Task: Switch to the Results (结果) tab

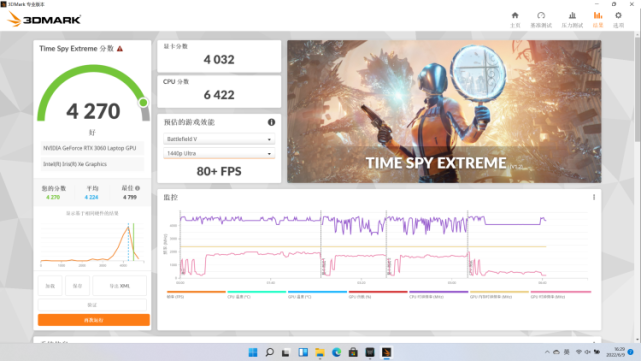Action: pyautogui.click(x=598, y=19)
